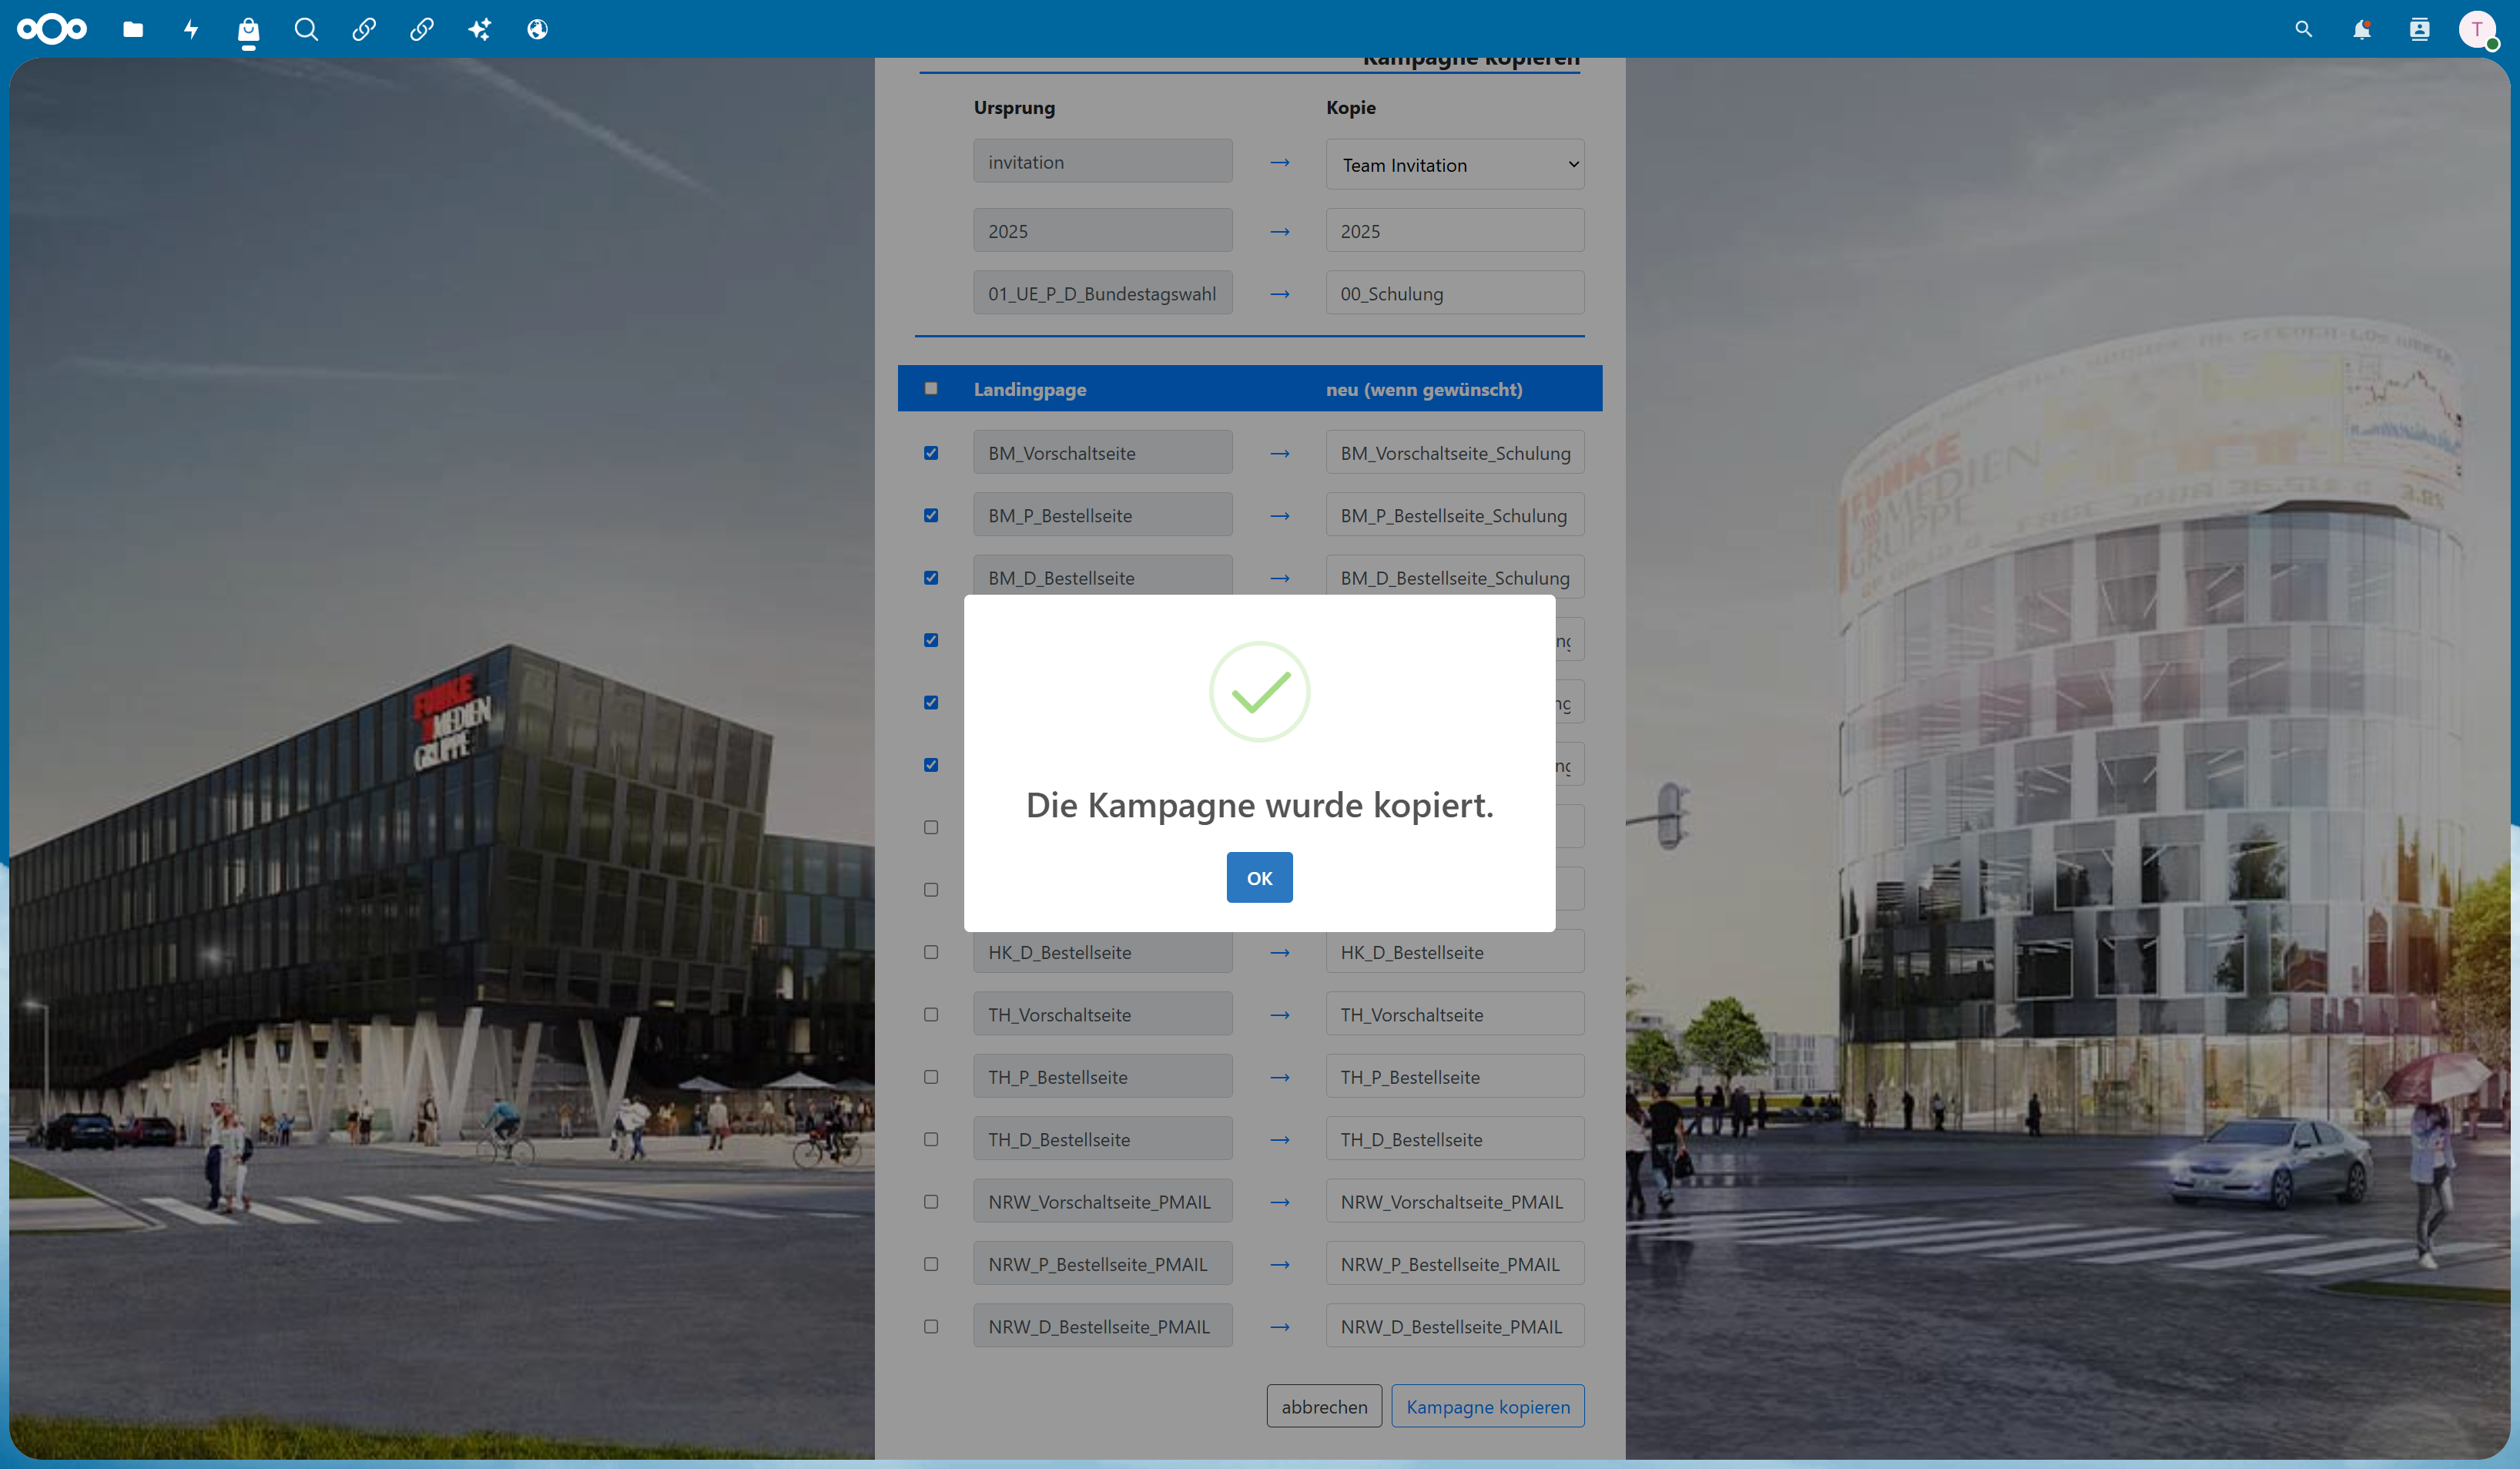2520x1469 pixels.
Task: Open the contacts menu icon
Action: click(2420, 29)
